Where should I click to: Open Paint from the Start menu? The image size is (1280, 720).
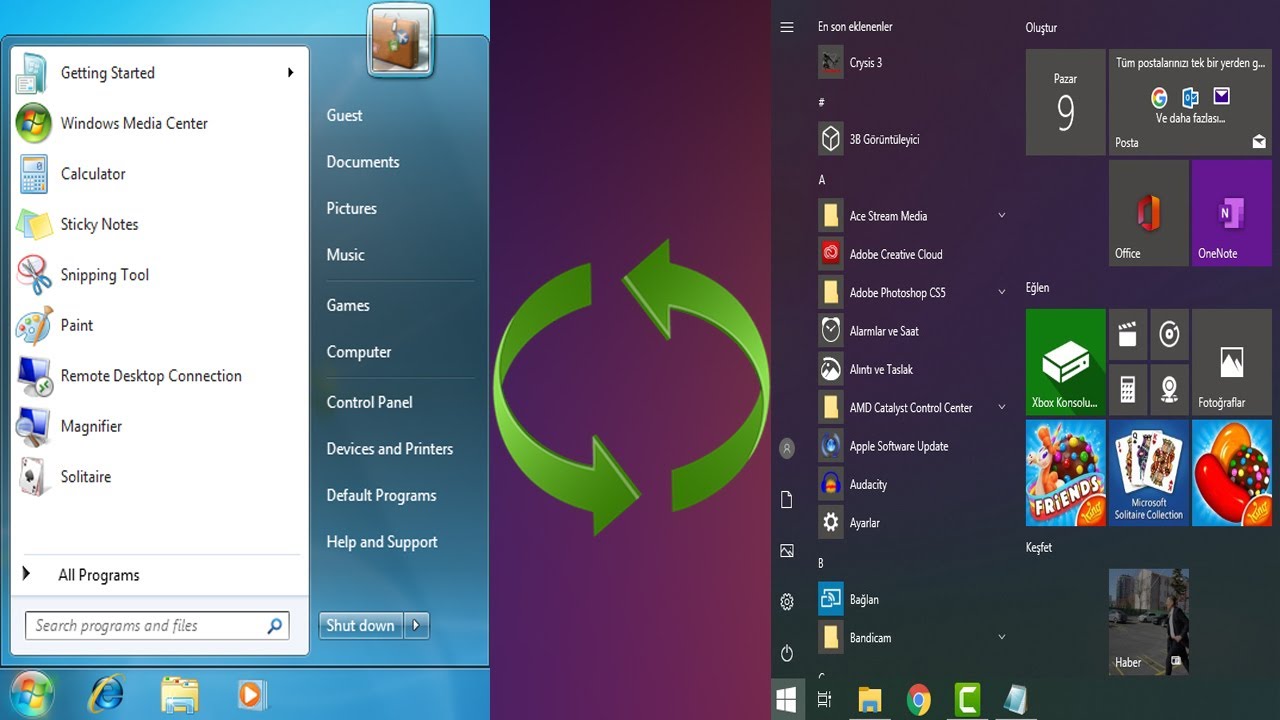76,325
